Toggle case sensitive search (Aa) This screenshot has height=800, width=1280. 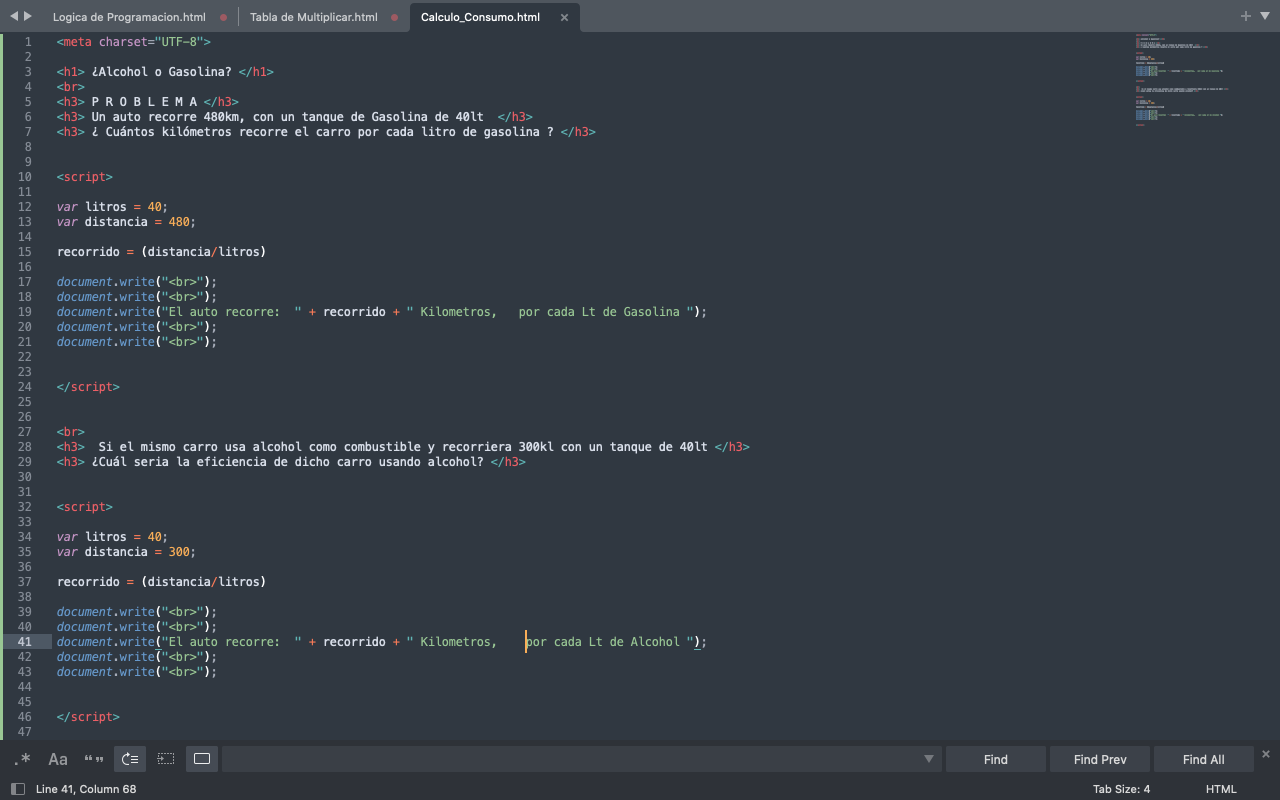tap(58, 759)
